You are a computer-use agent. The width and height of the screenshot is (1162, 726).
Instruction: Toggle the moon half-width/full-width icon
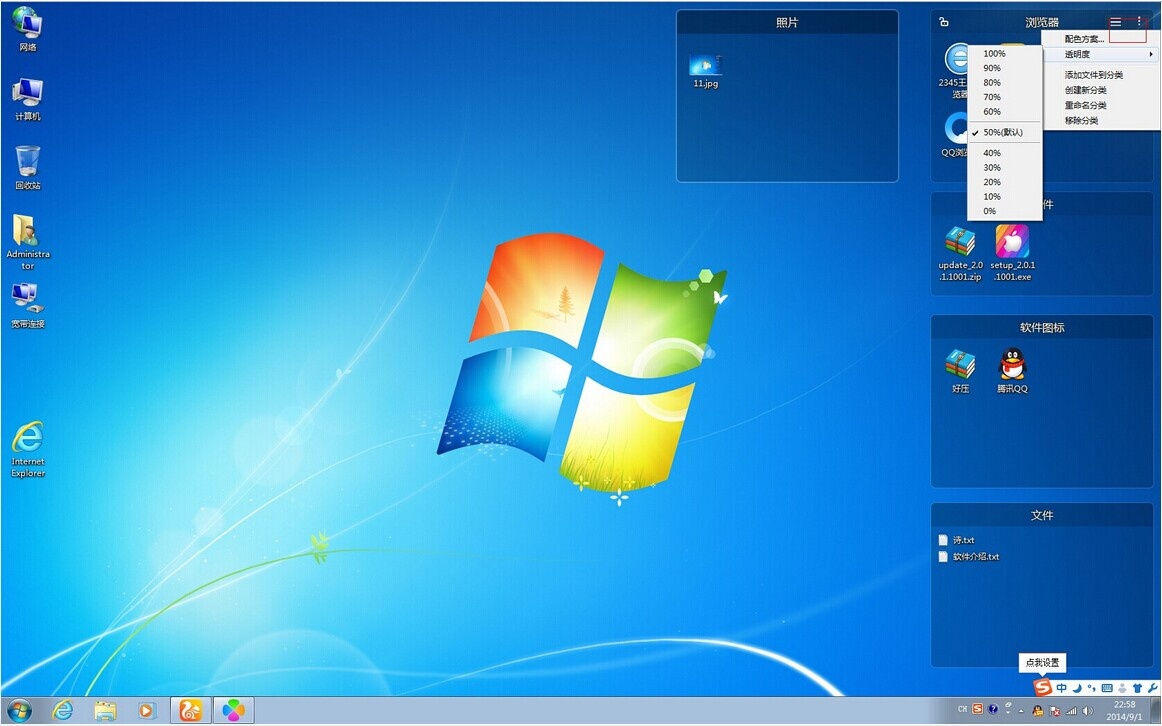point(1077,688)
